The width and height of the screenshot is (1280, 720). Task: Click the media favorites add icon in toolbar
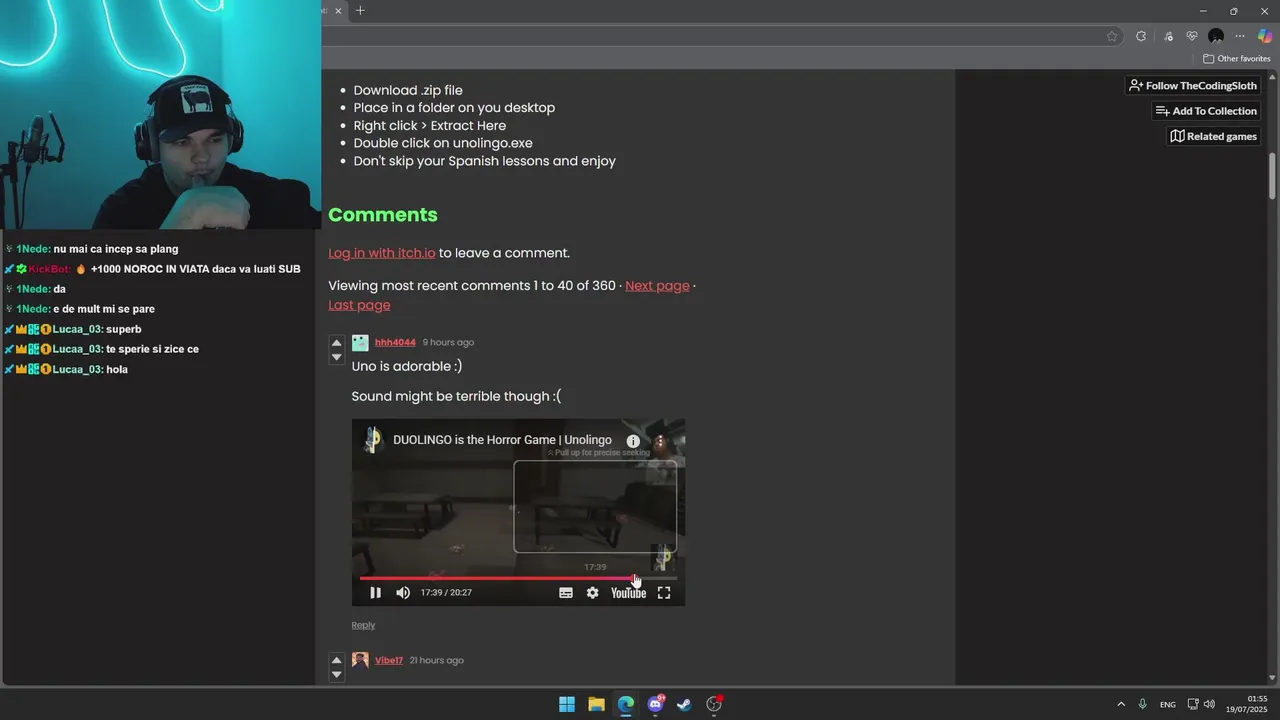(x=1168, y=36)
